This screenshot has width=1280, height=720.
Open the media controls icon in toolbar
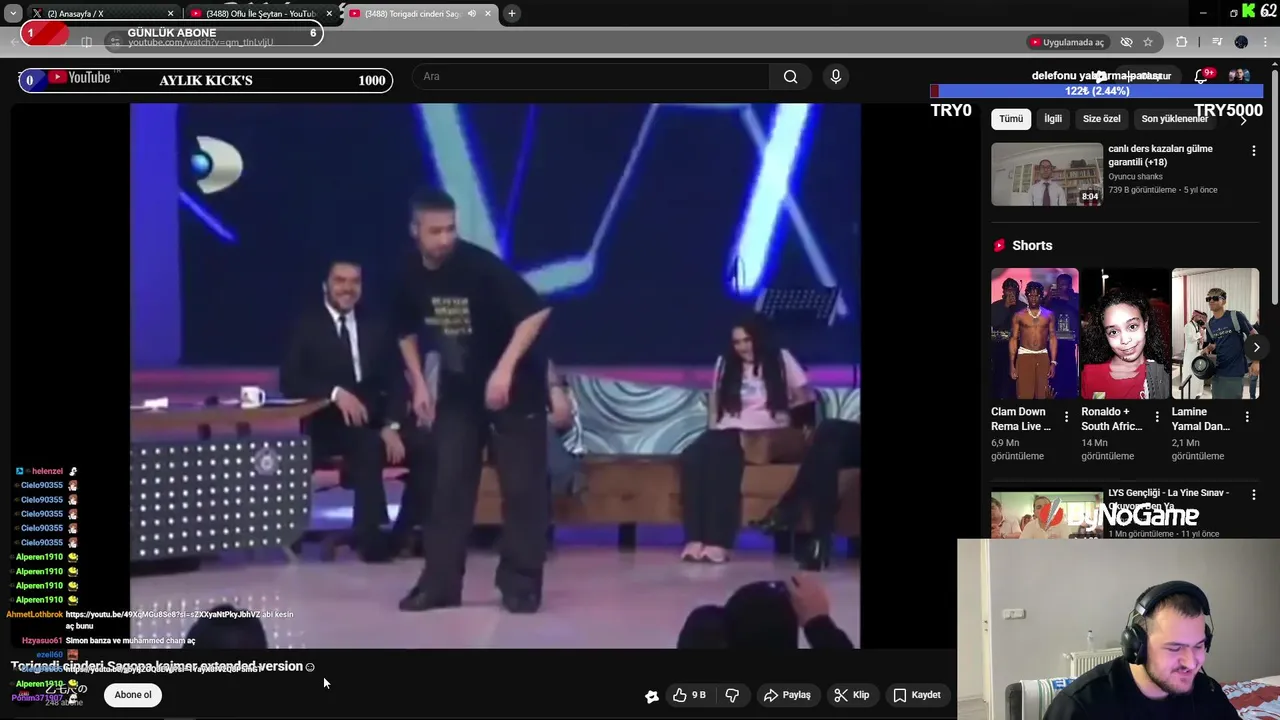[x=1217, y=42]
